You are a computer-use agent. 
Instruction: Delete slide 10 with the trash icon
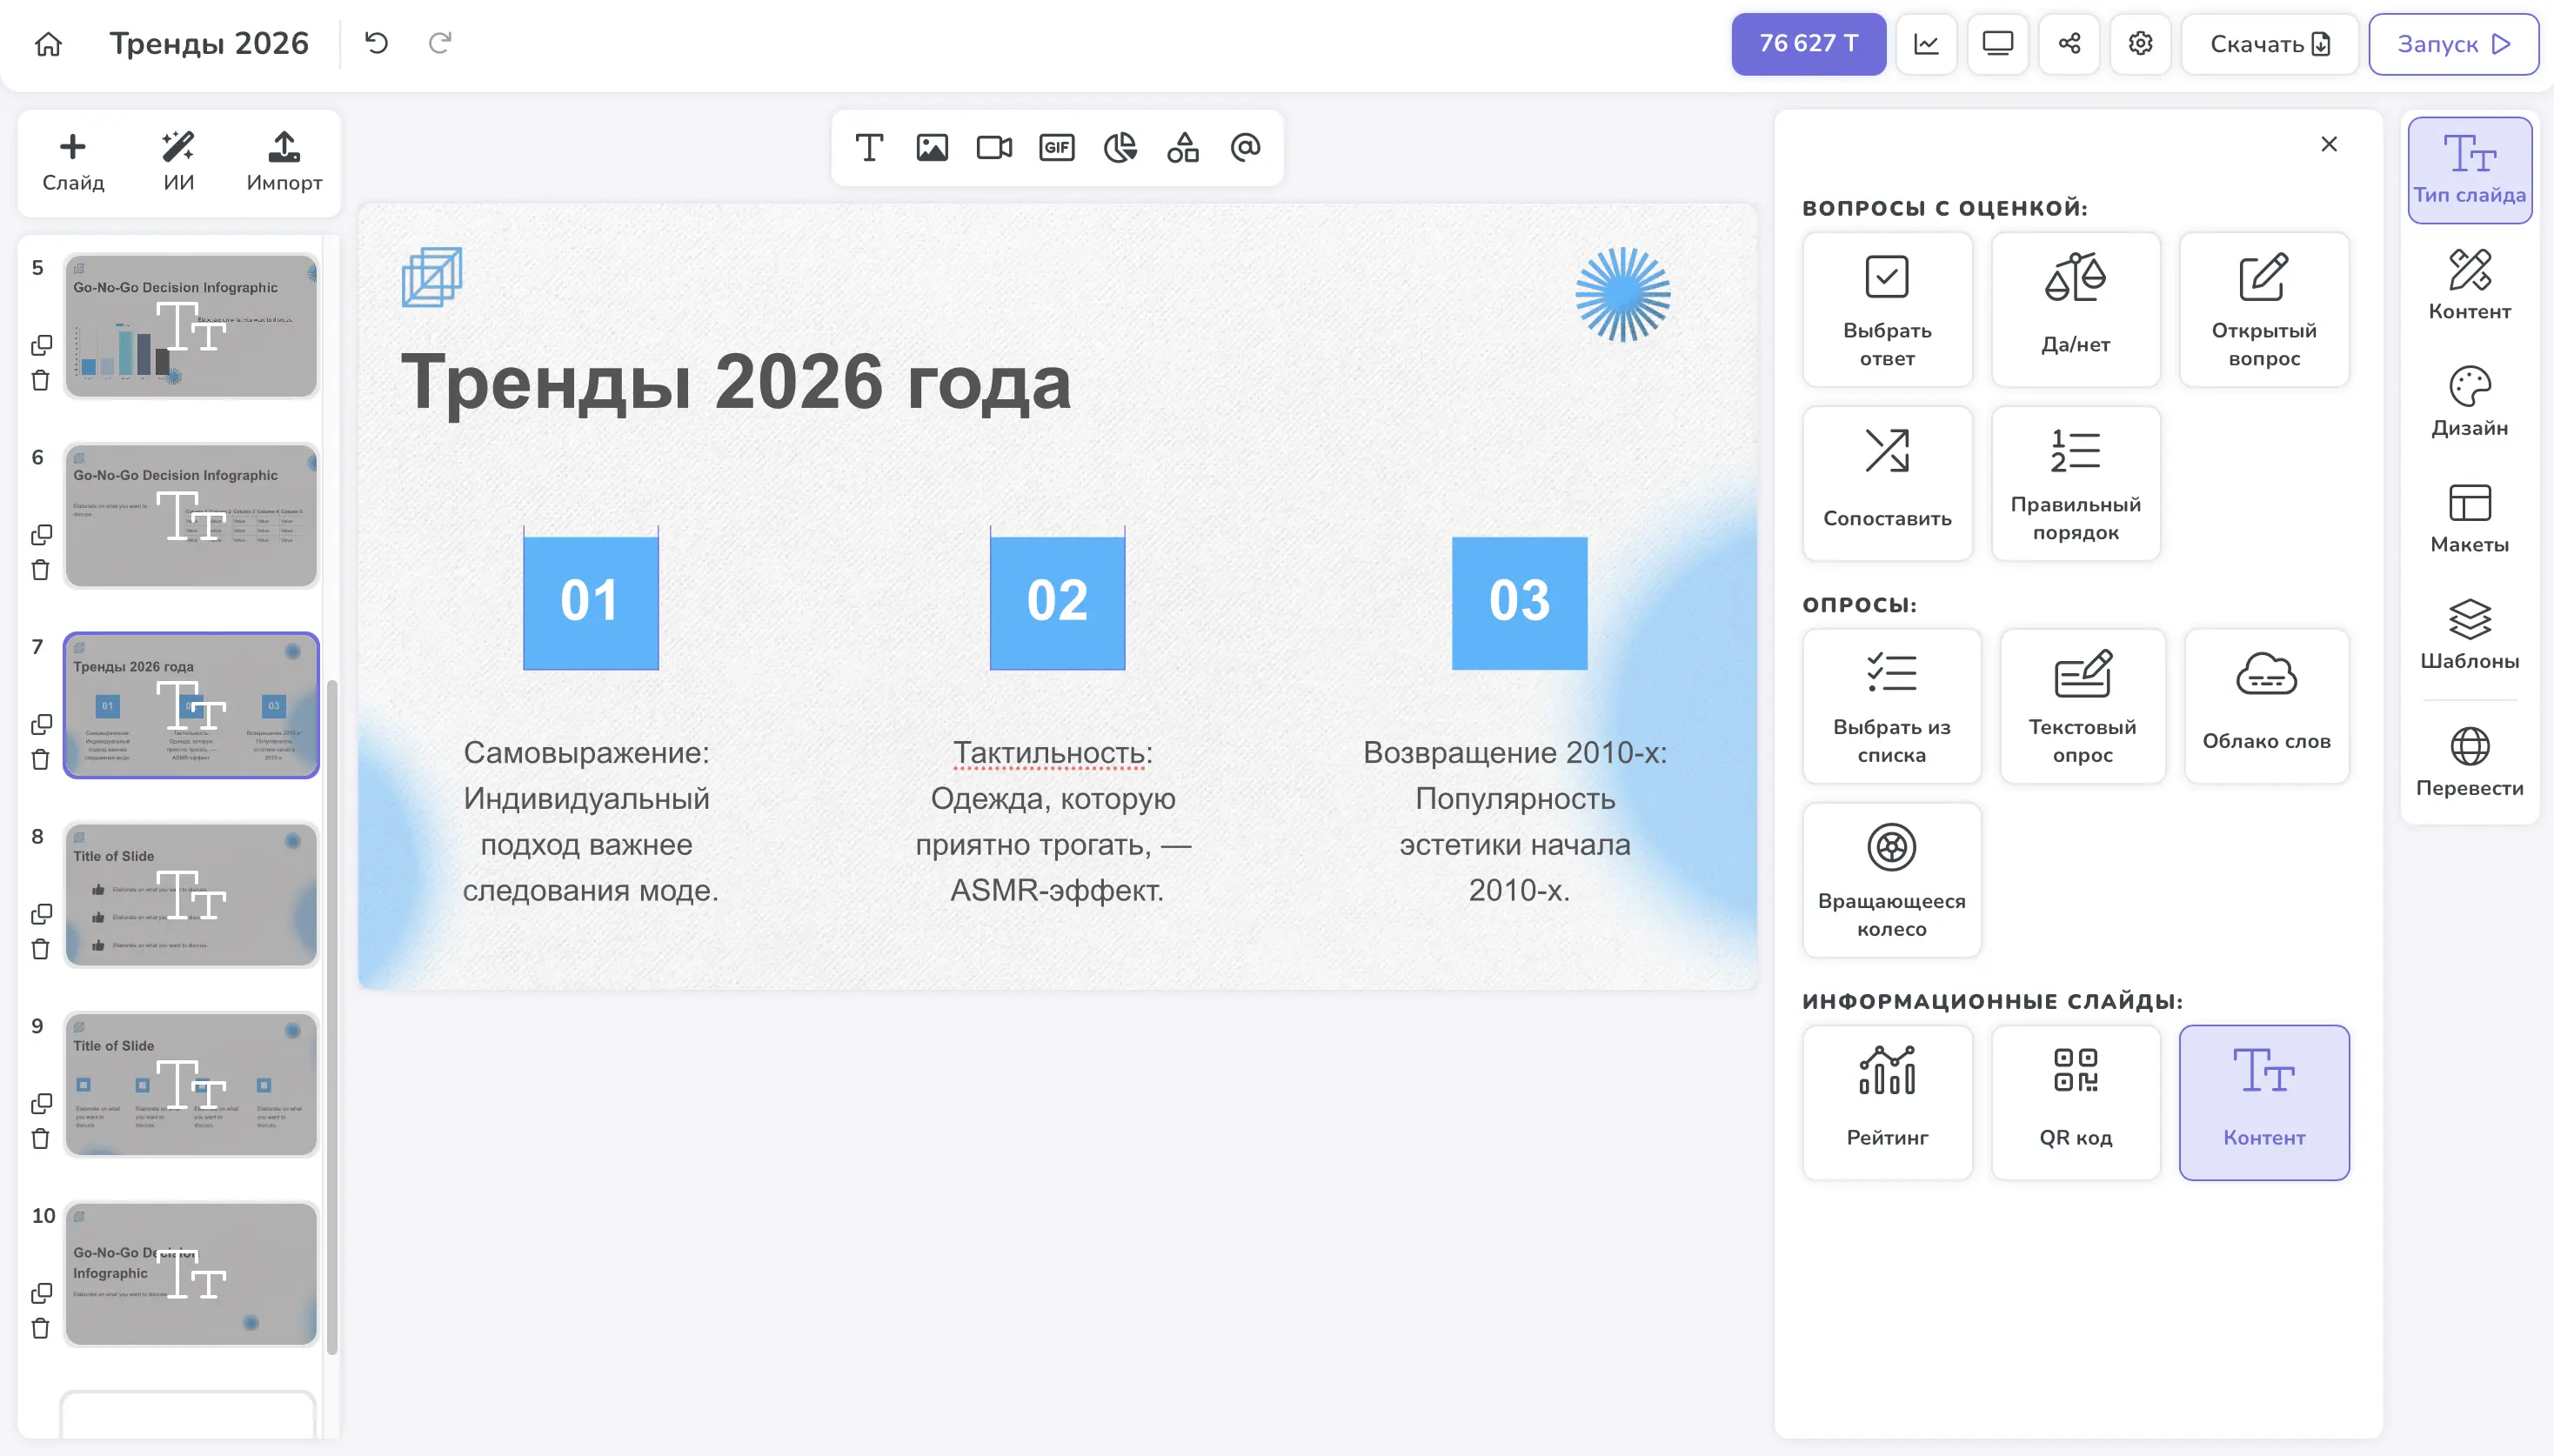(x=41, y=1328)
